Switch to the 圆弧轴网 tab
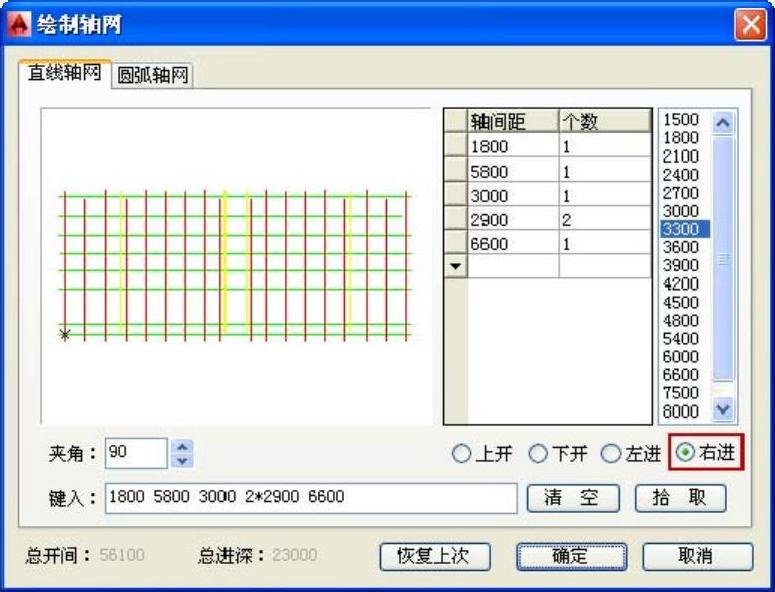Image resolution: width=775 pixels, height=592 pixels. coord(153,76)
